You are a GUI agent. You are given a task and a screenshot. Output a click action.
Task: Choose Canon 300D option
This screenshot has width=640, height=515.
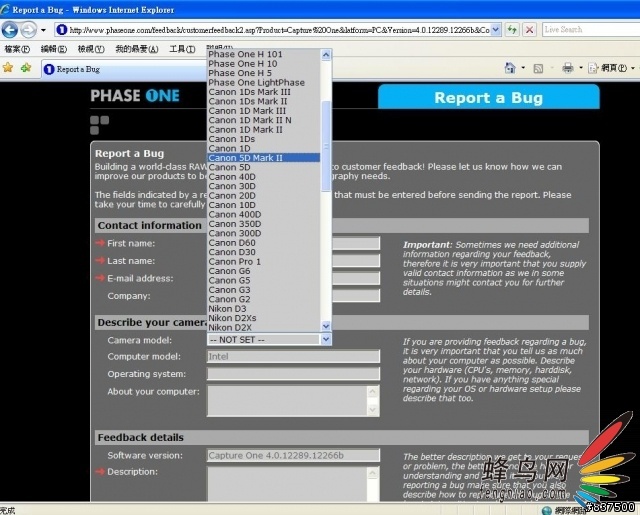pyautogui.click(x=264, y=233)
